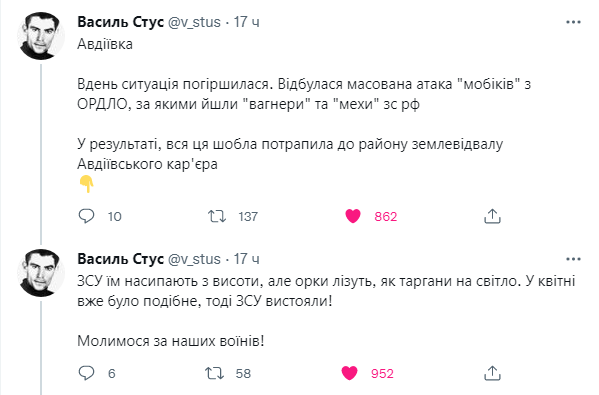Unlike the first tweet with 862 likes
This screenshot has height=395, width=599.
point(353,216)
